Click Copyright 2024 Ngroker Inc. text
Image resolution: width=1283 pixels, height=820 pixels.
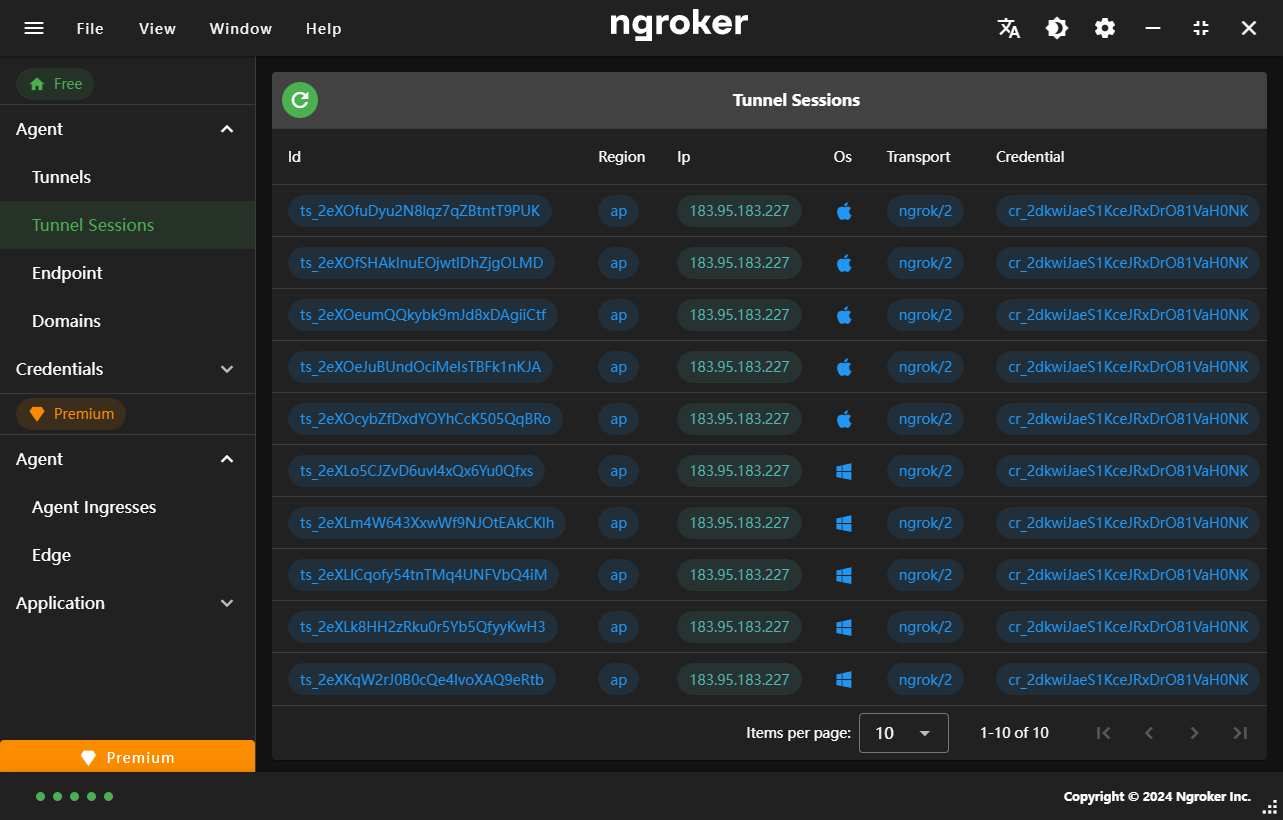pyautogui.click(x=1157, y=797)
